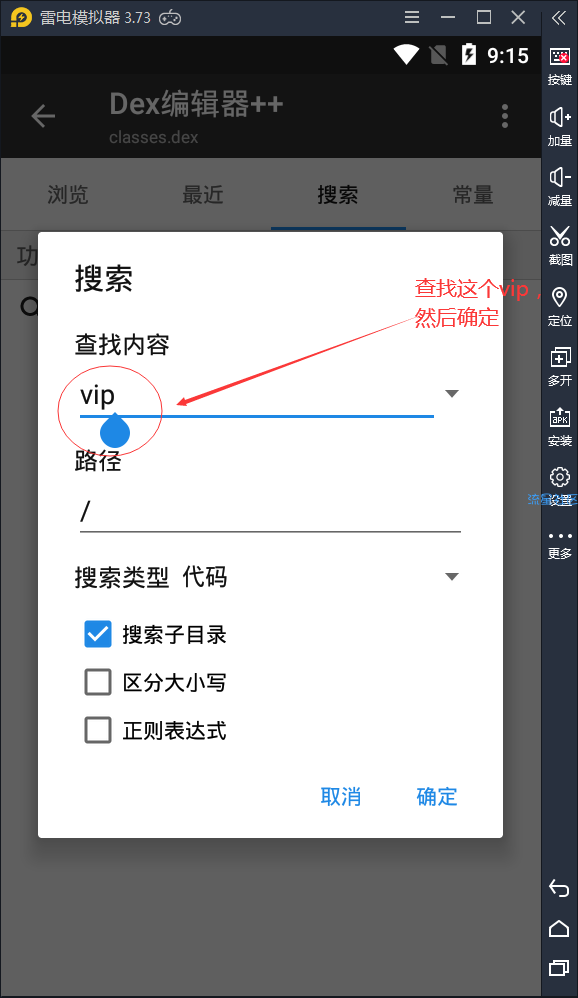Click the 减量 volume down icon
This screenshot has width=578, height=998.
pyautogui.click(x=560, y=186)
